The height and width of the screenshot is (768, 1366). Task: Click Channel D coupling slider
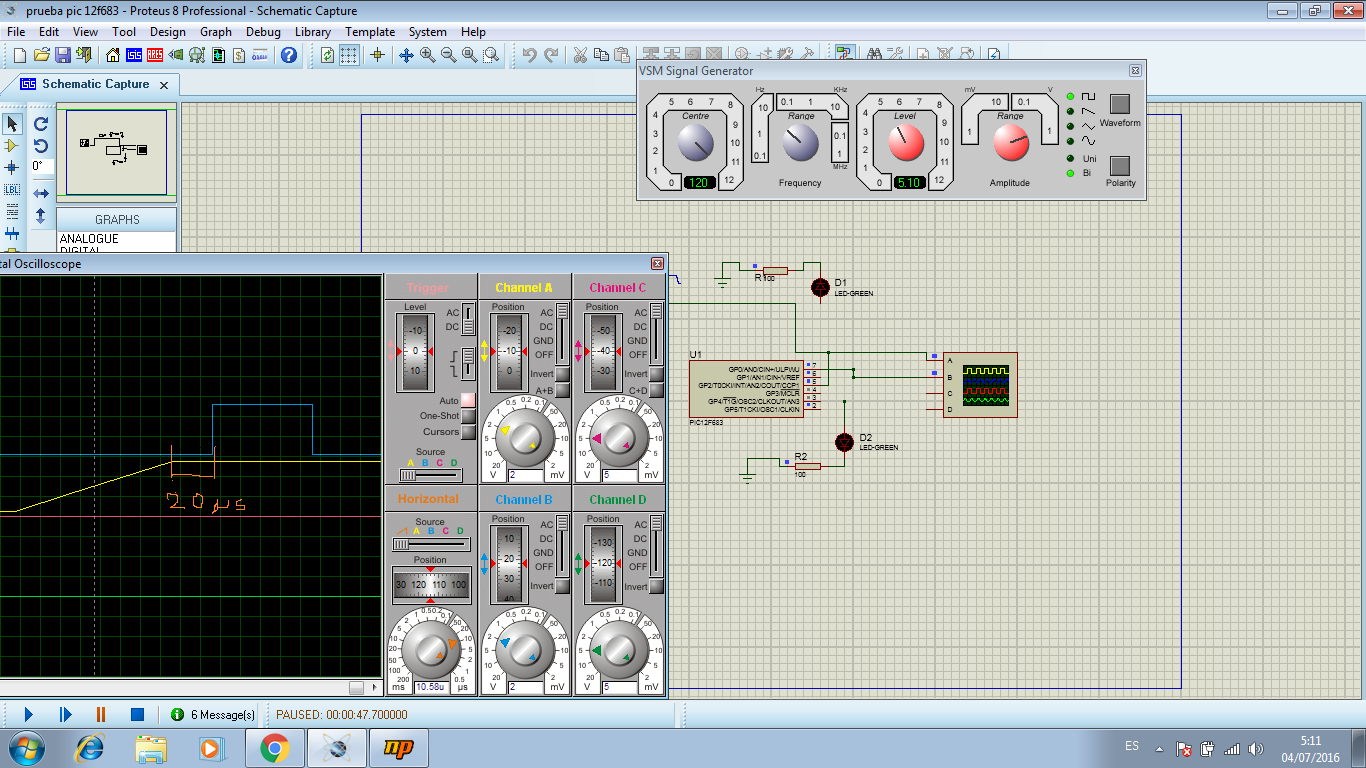pyautogui.click(x=656, y=546)
